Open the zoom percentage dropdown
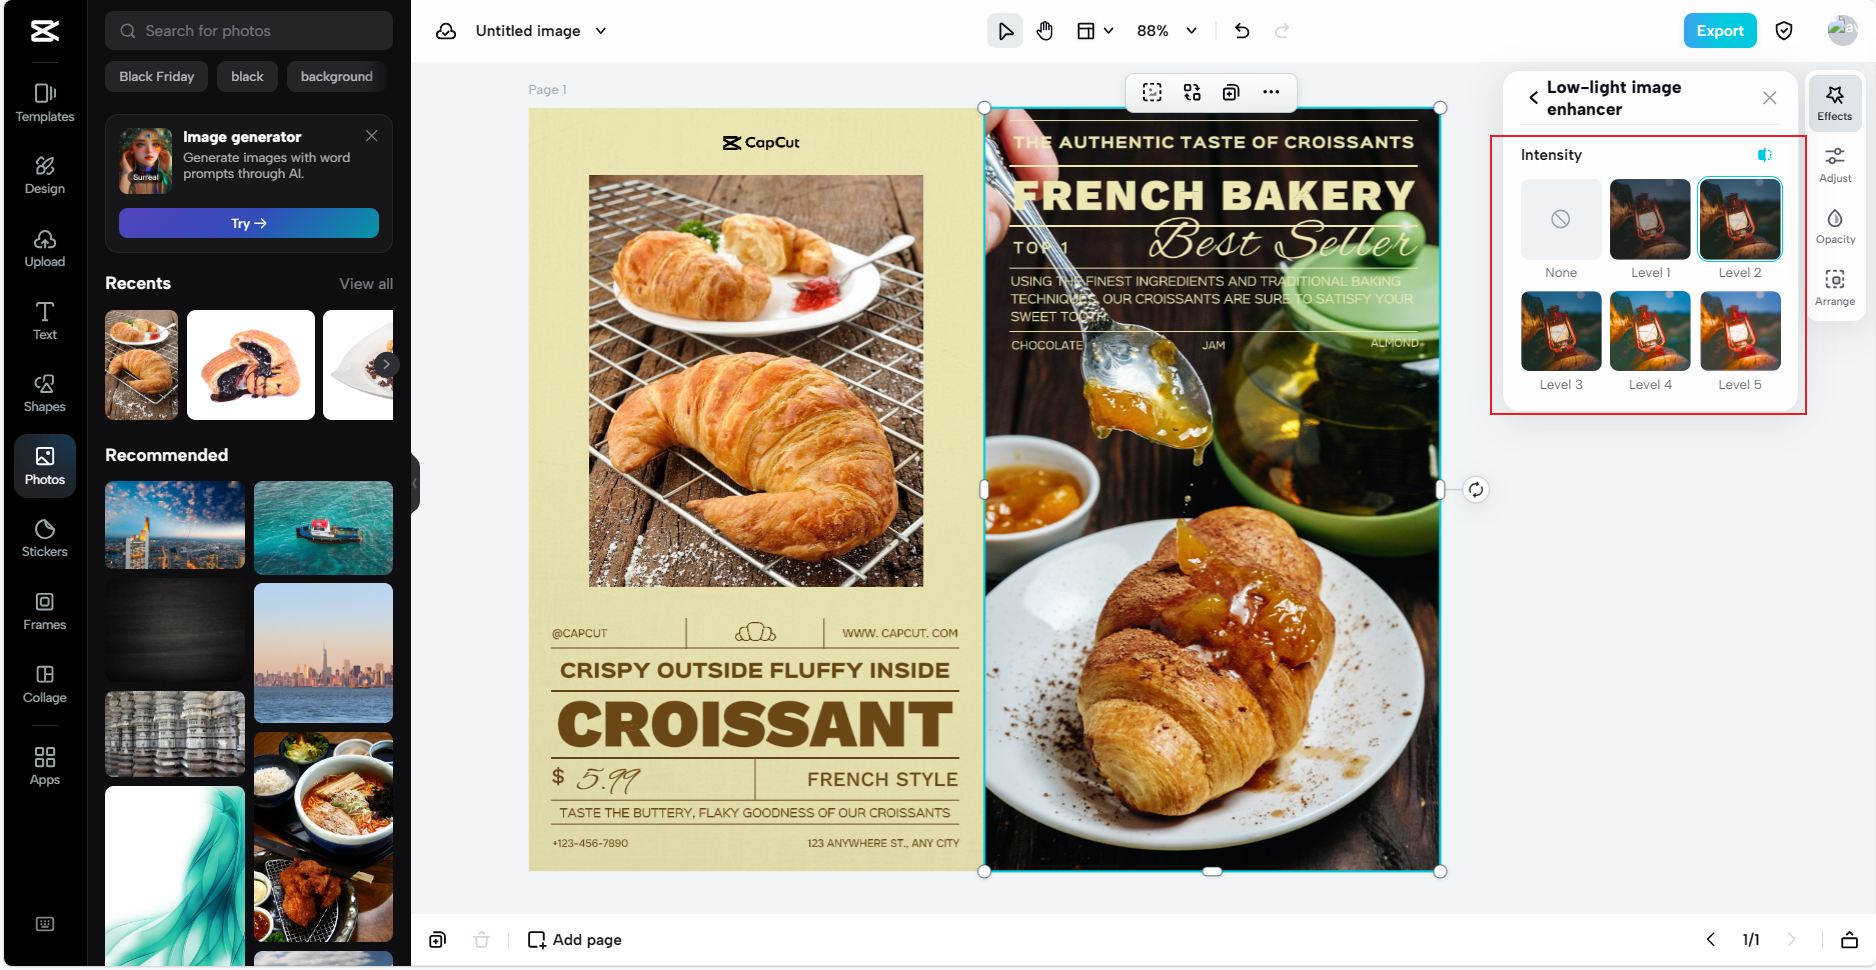Image resolution: width=1876 pixels, height=970 pixels. (1166, 31)
